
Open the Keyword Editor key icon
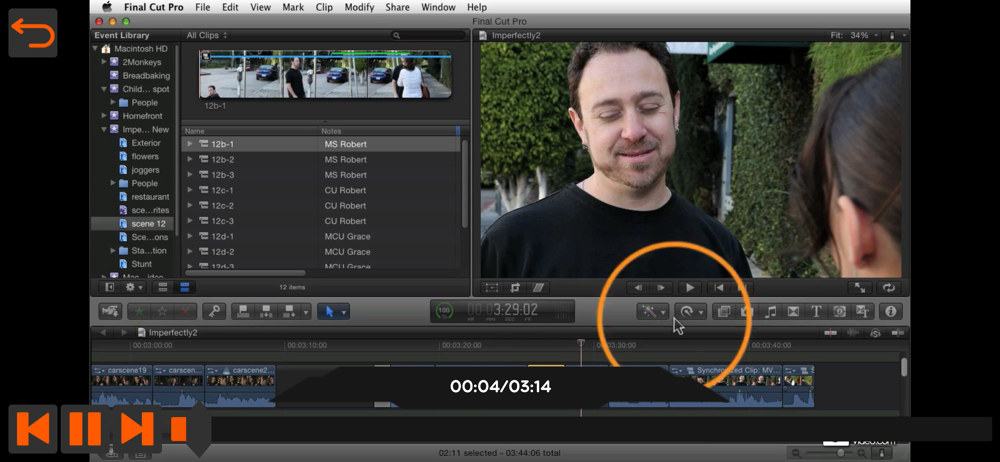[x=214, y=311]
